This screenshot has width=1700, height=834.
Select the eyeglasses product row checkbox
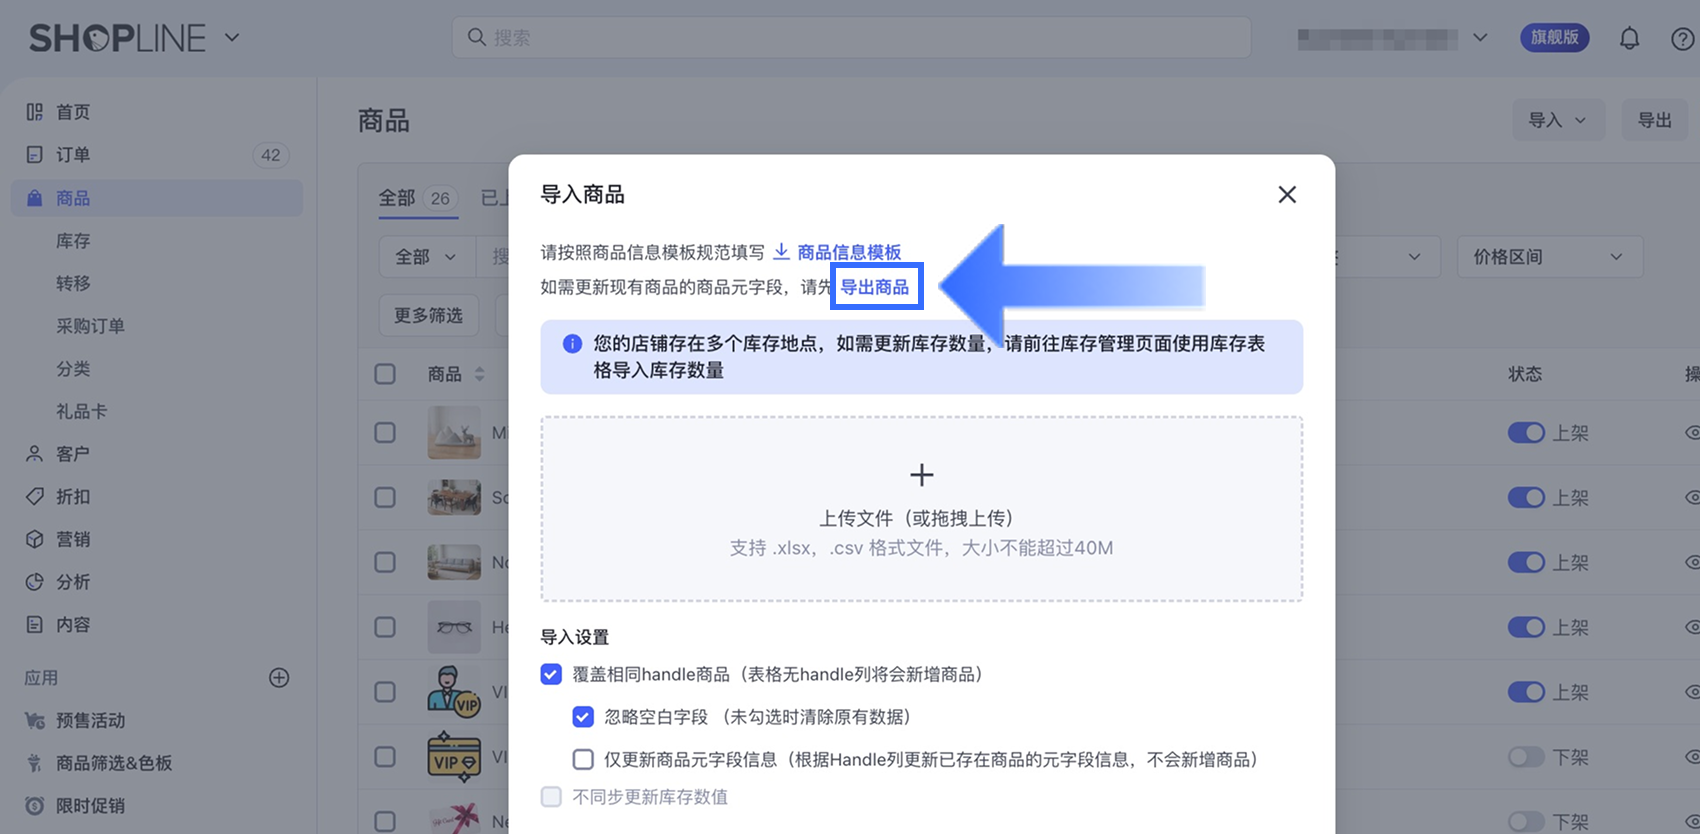pos(385,627)
